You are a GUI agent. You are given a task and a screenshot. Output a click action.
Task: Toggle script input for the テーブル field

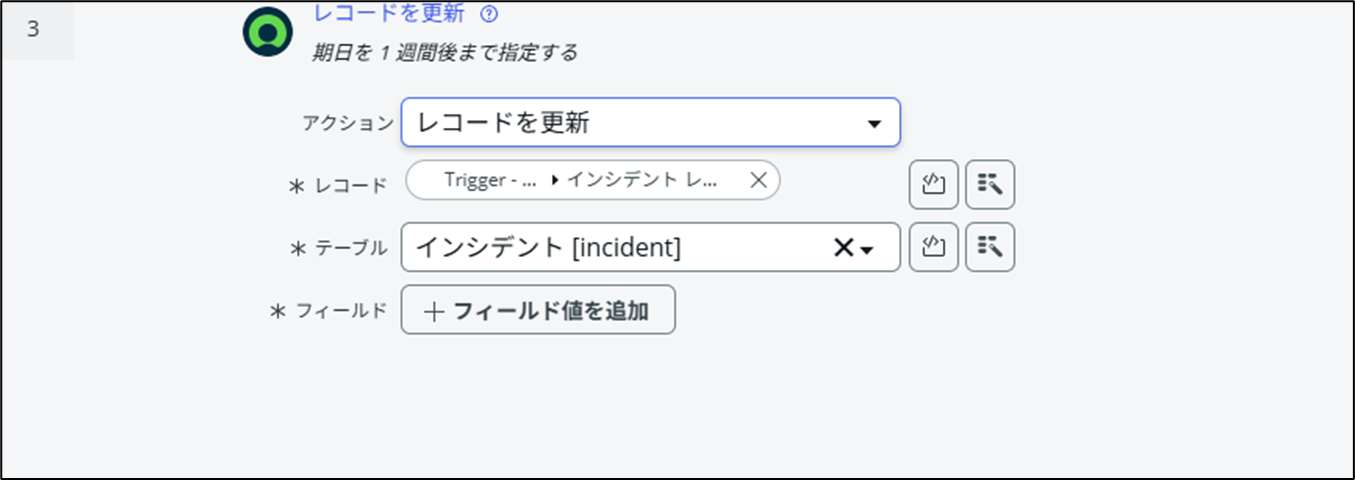934,247
